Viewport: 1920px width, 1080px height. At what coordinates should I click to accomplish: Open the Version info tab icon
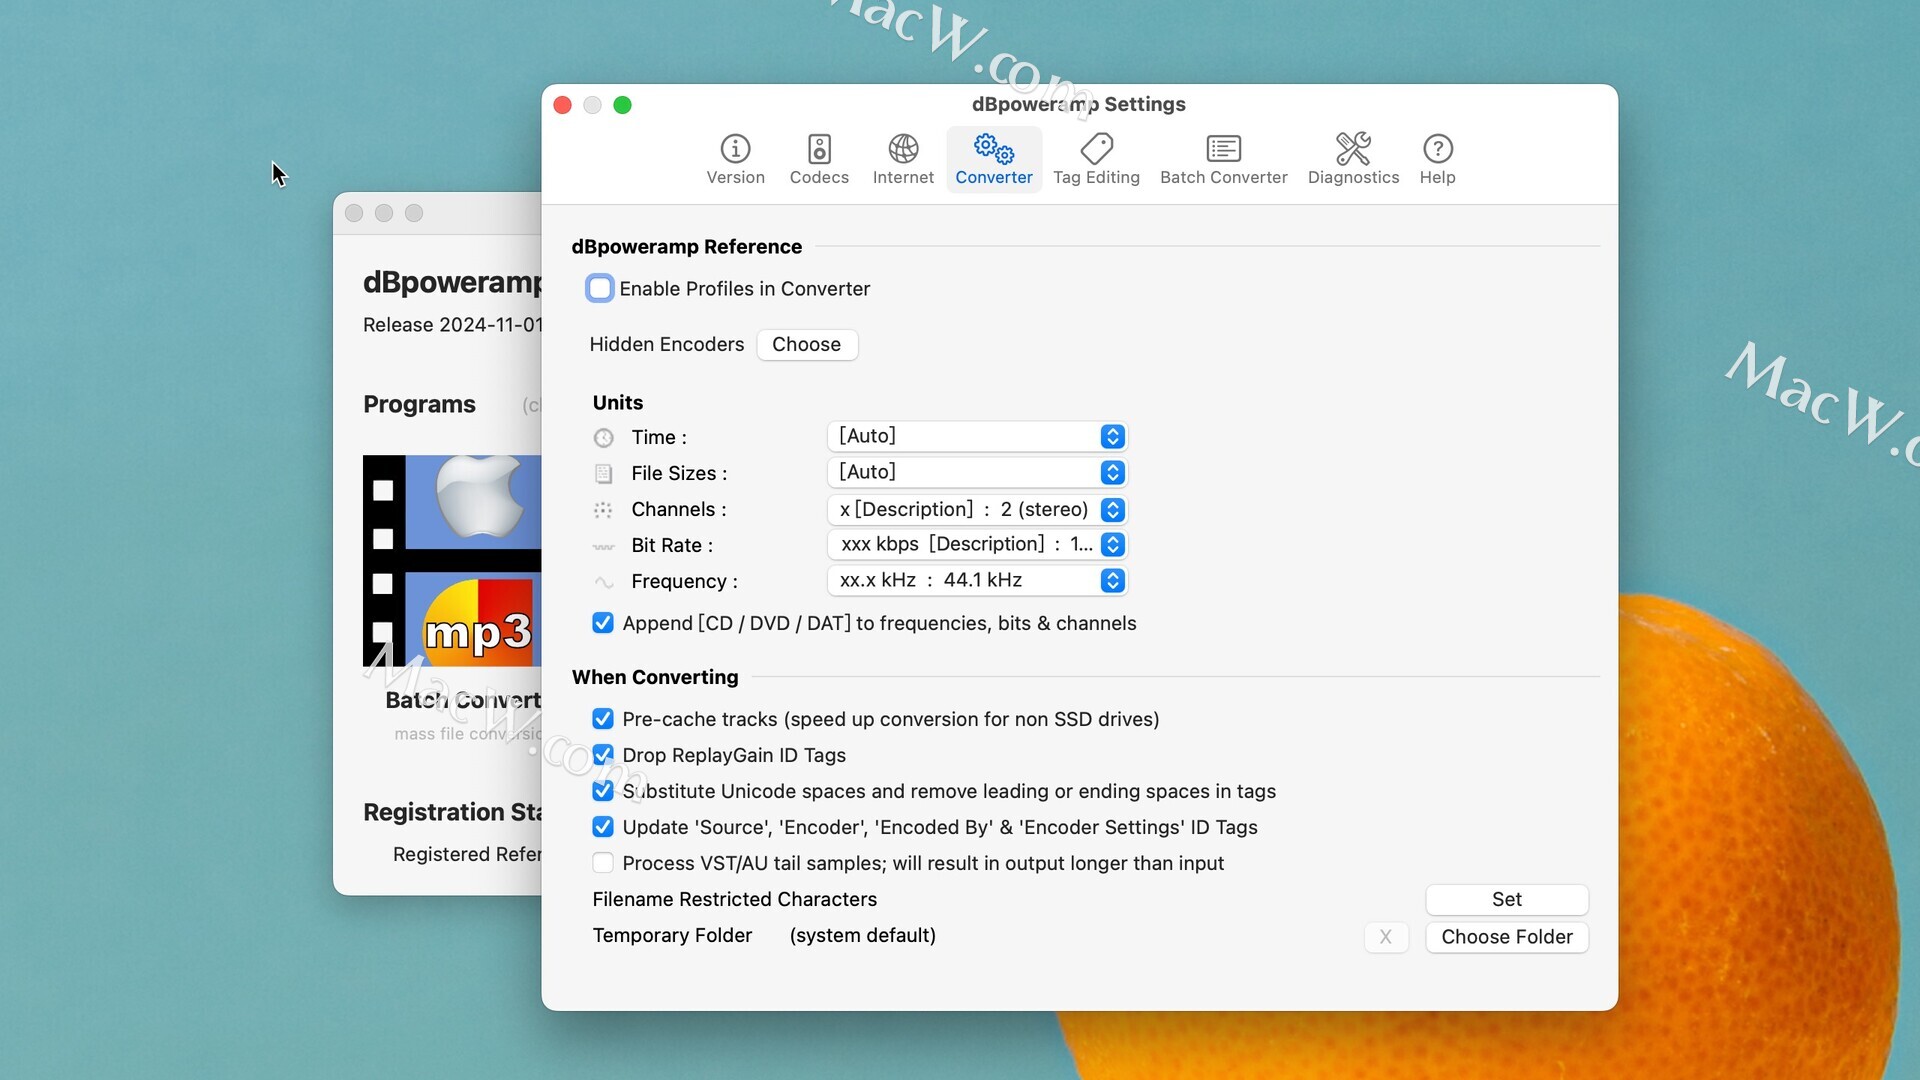click(x=735, y=149)
